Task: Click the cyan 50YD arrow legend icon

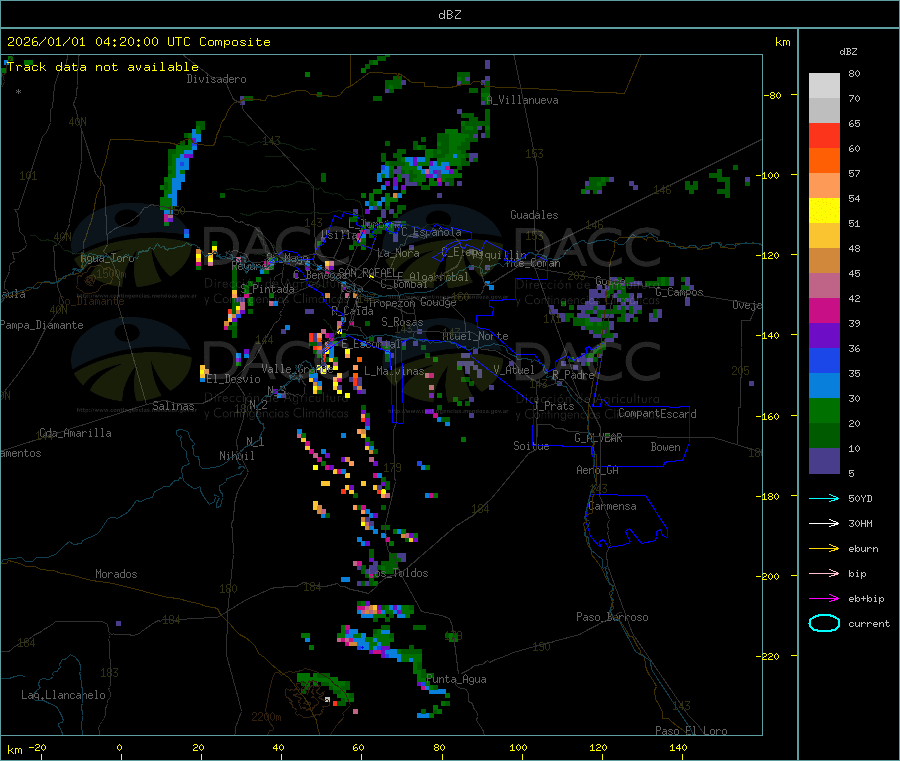Action: click(824, 498)
